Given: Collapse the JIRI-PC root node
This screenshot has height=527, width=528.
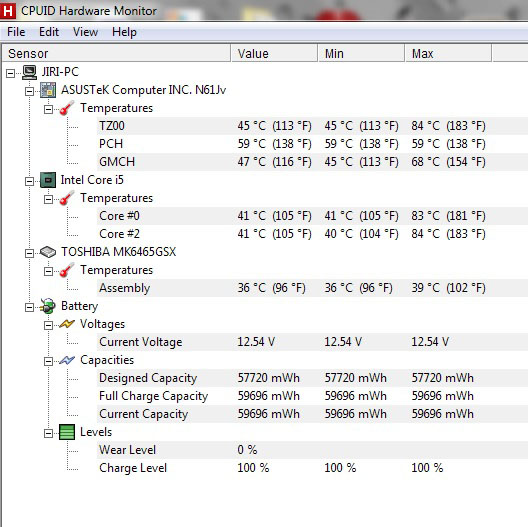Looking at the screenshot, I should (10, 73).
